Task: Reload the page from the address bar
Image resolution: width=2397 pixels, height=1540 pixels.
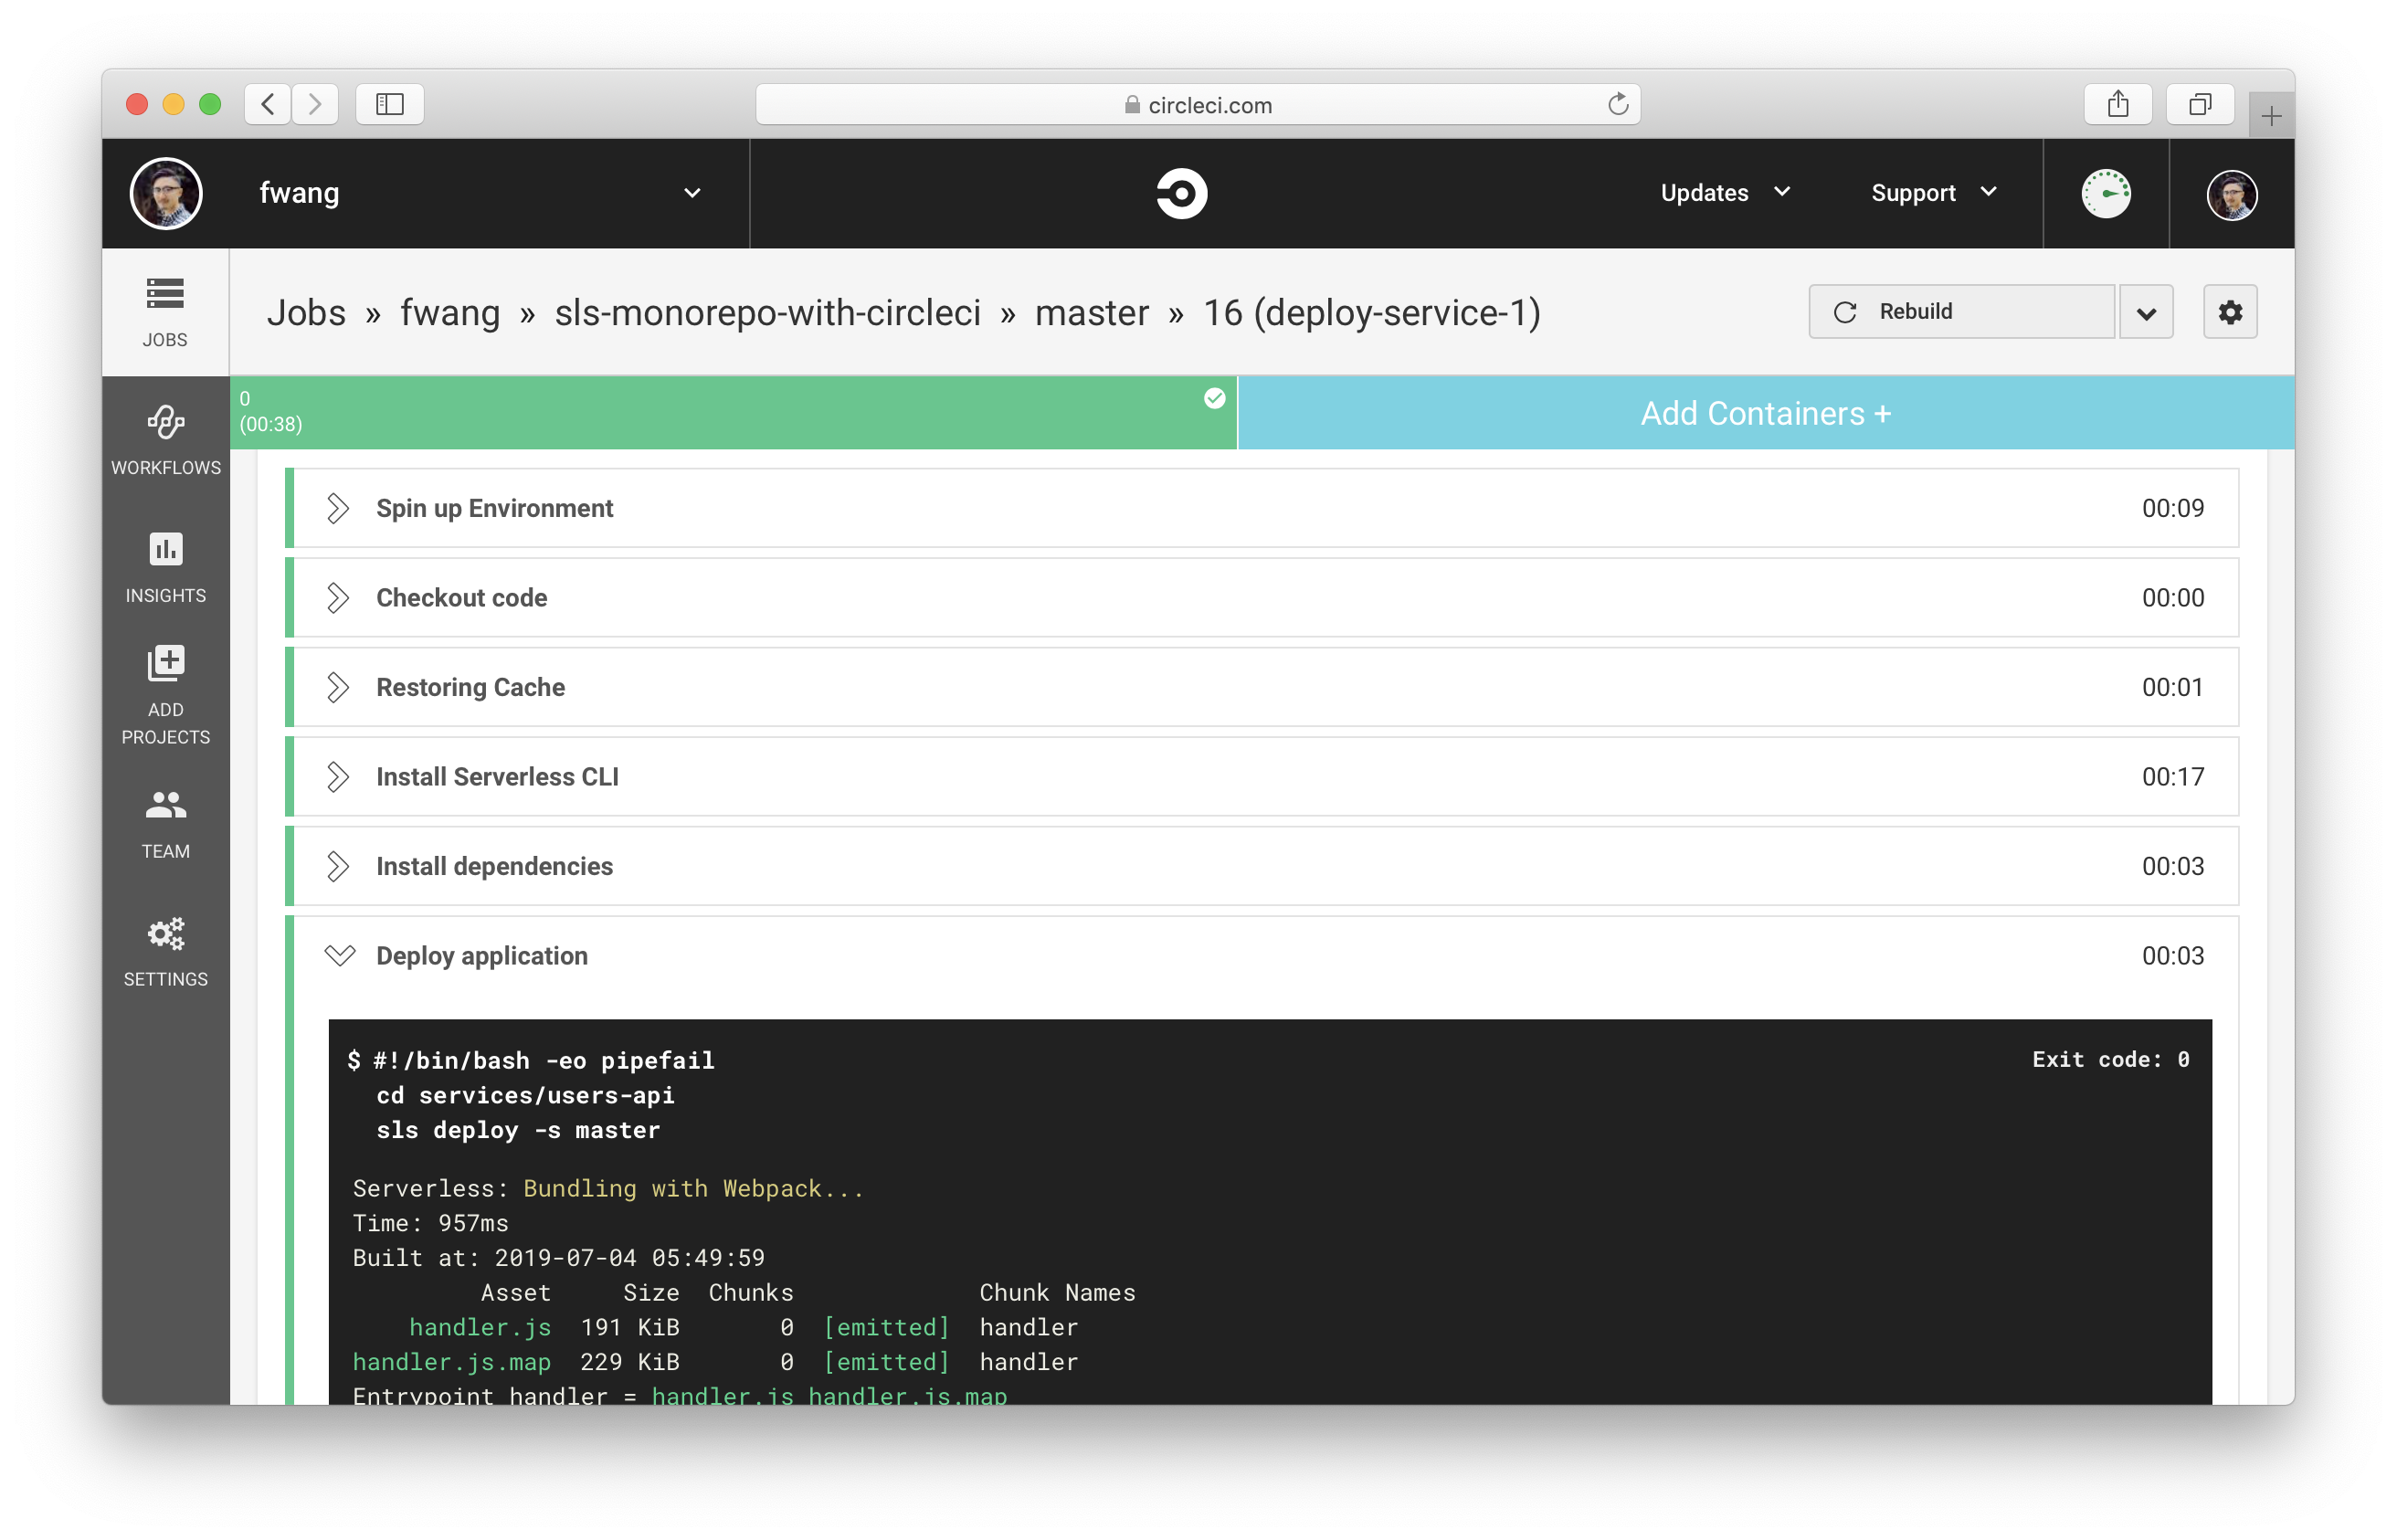Action: pyautogui.click(x=1618, y=104)
